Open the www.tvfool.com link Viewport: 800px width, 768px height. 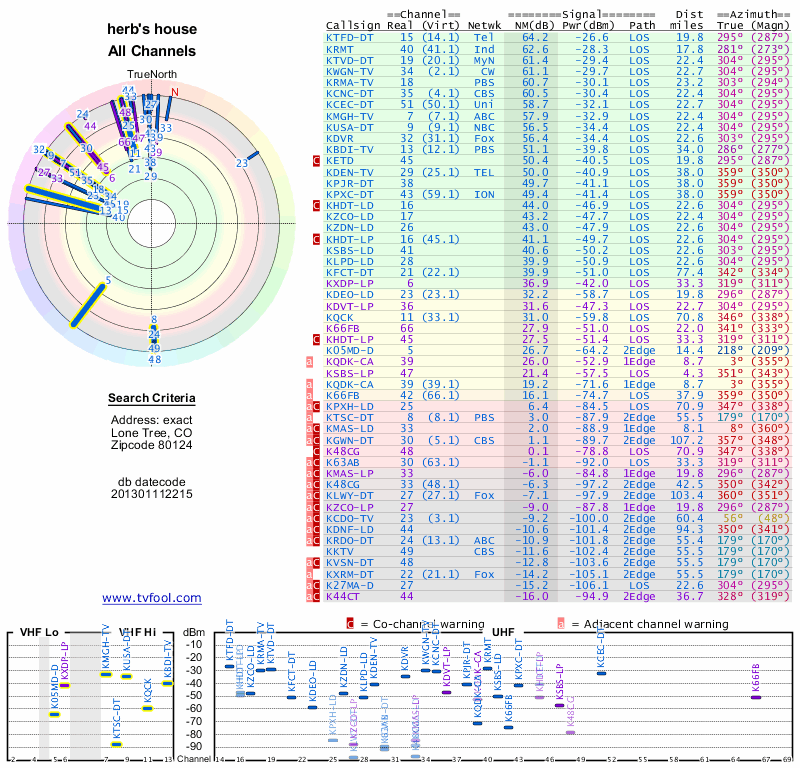152,598
